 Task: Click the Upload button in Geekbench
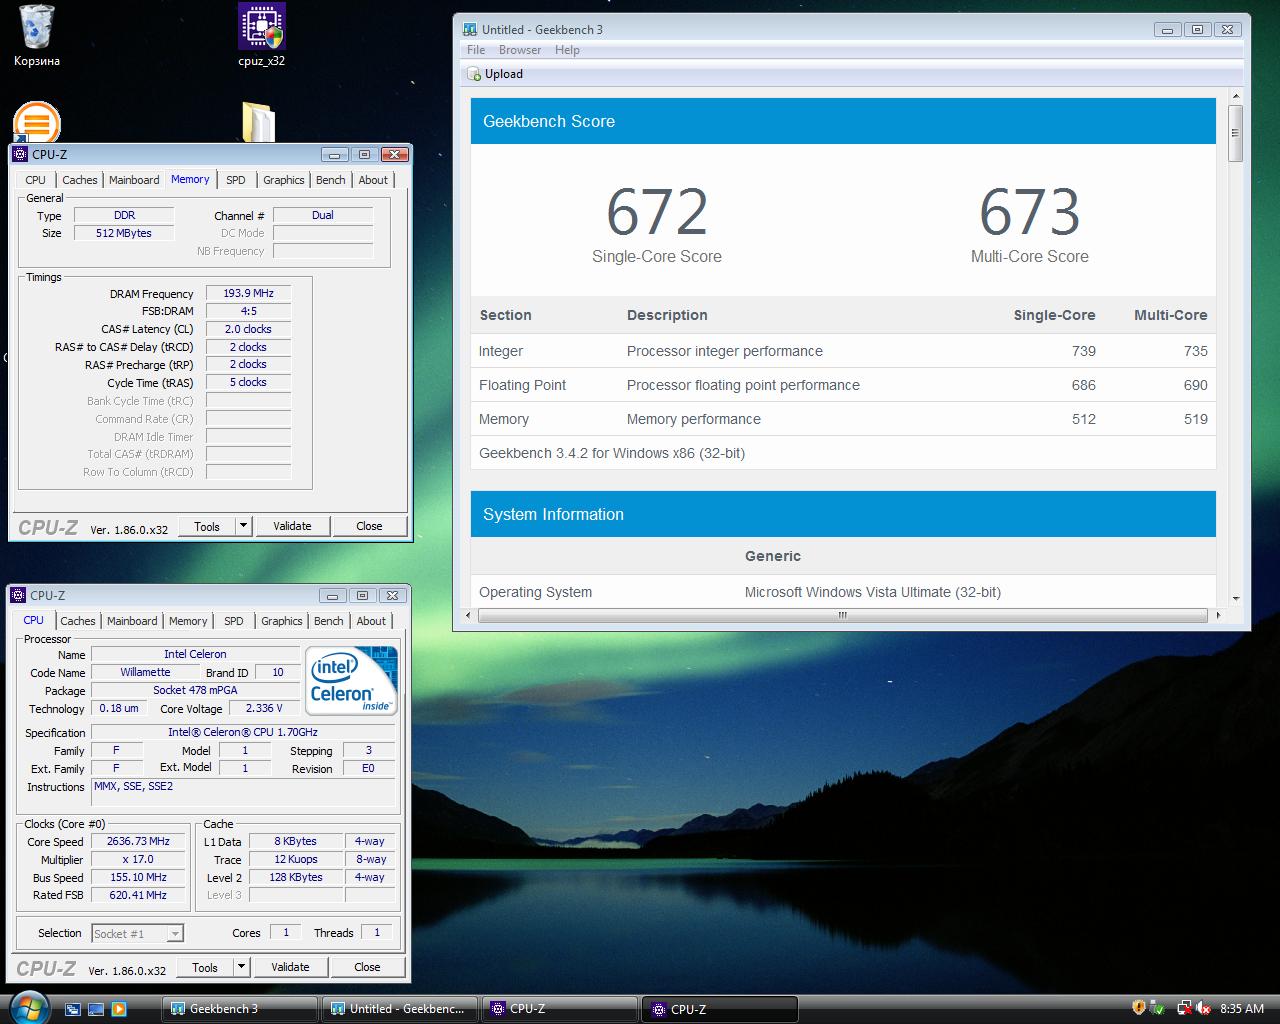496,74
